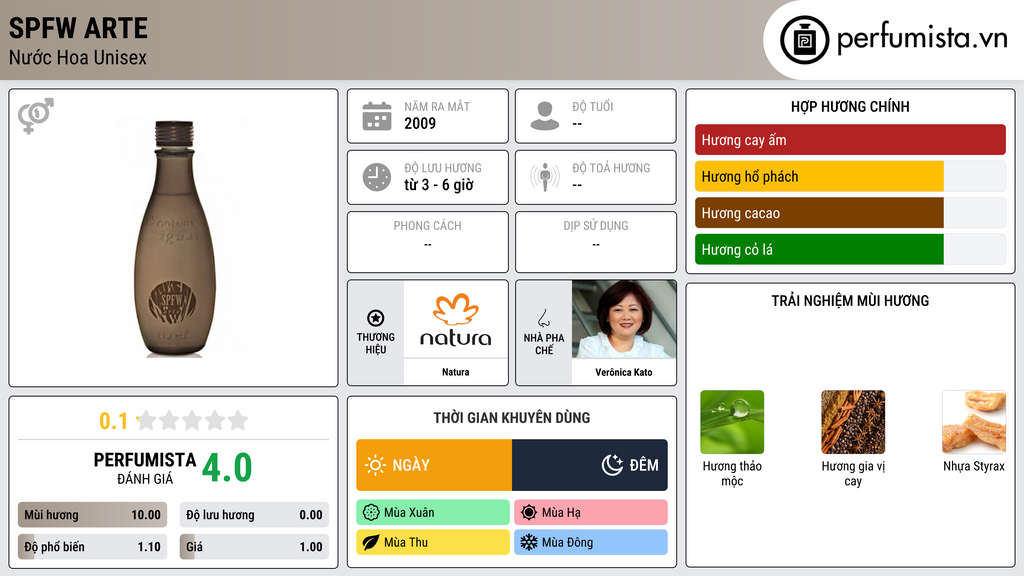Click the clock icon beside Độ lưu hương
Viewport: 1024px width, 576px height.
pos(377,177)
